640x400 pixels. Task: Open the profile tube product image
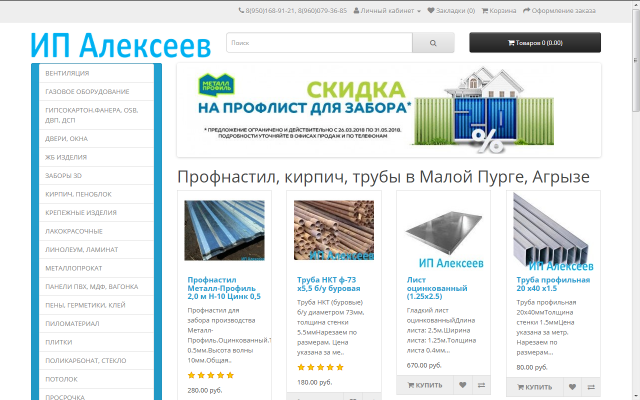pyautogui.click(x=553, y=232)
